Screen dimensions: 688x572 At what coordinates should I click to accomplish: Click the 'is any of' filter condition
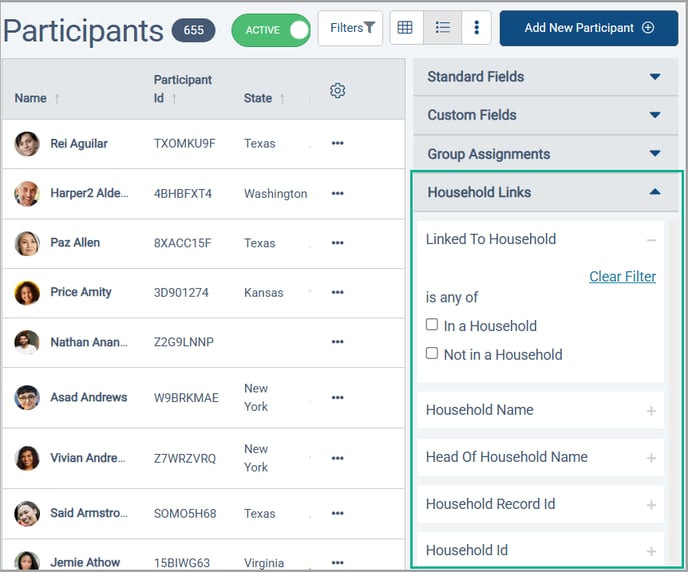click(452, 297)
